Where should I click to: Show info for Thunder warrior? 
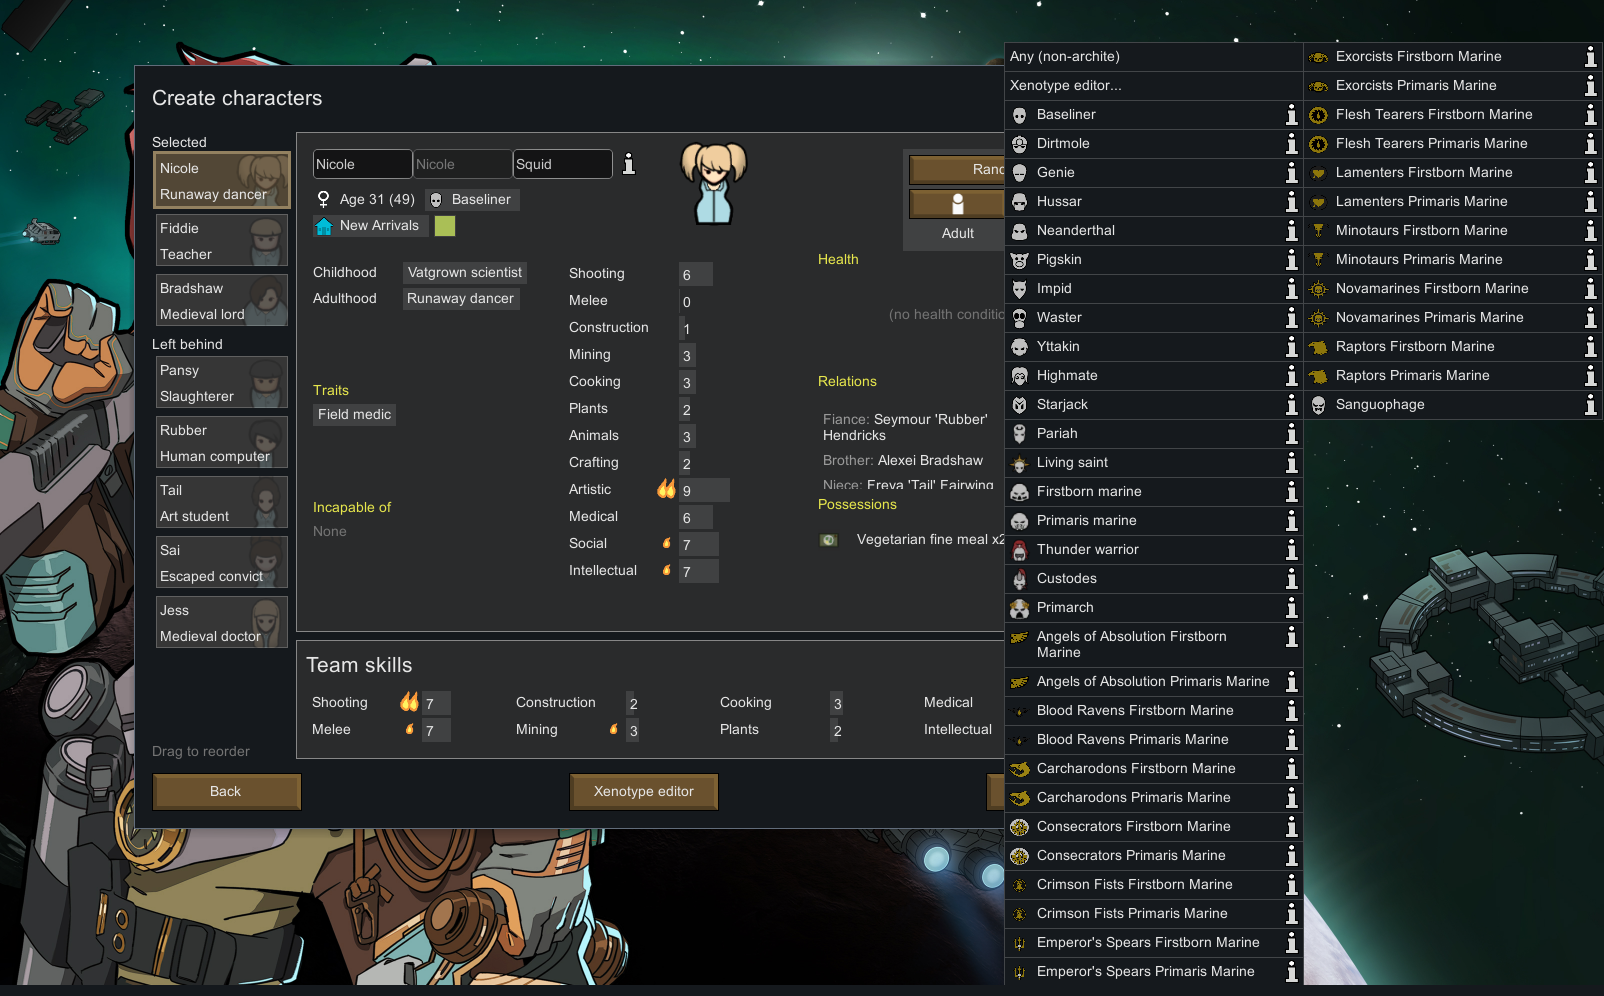point(1291,550)
